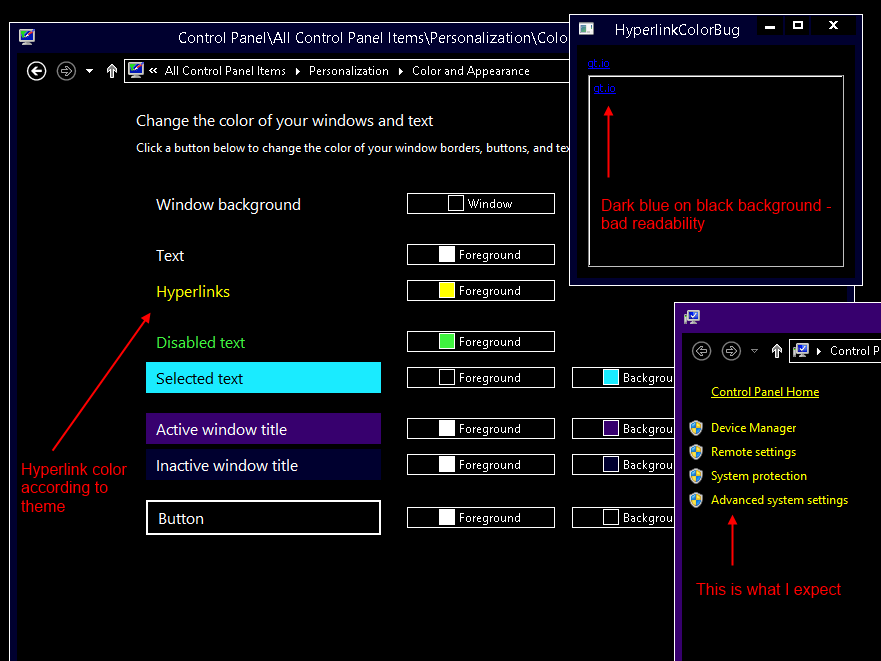Click the Up arrow in the purple window
Image resolution: width=881 pixels, height=661 pixels.
[x=777, y=351]
